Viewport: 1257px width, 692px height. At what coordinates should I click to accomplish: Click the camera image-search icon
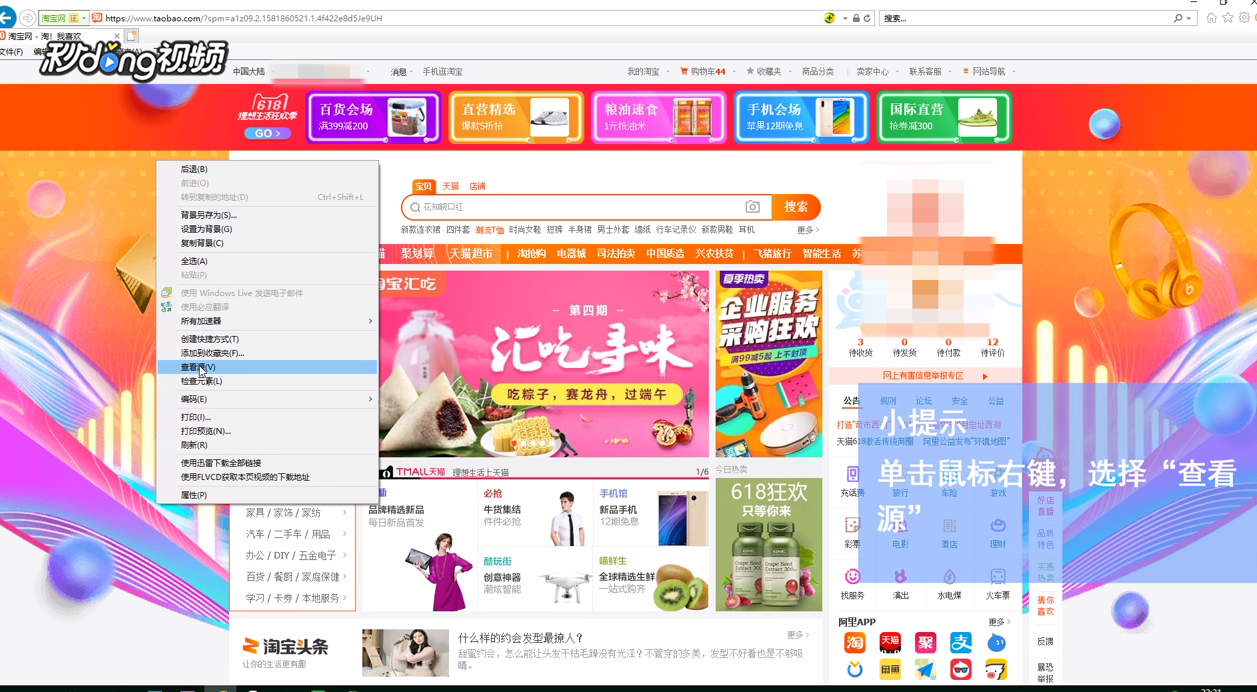coord(753,207)
